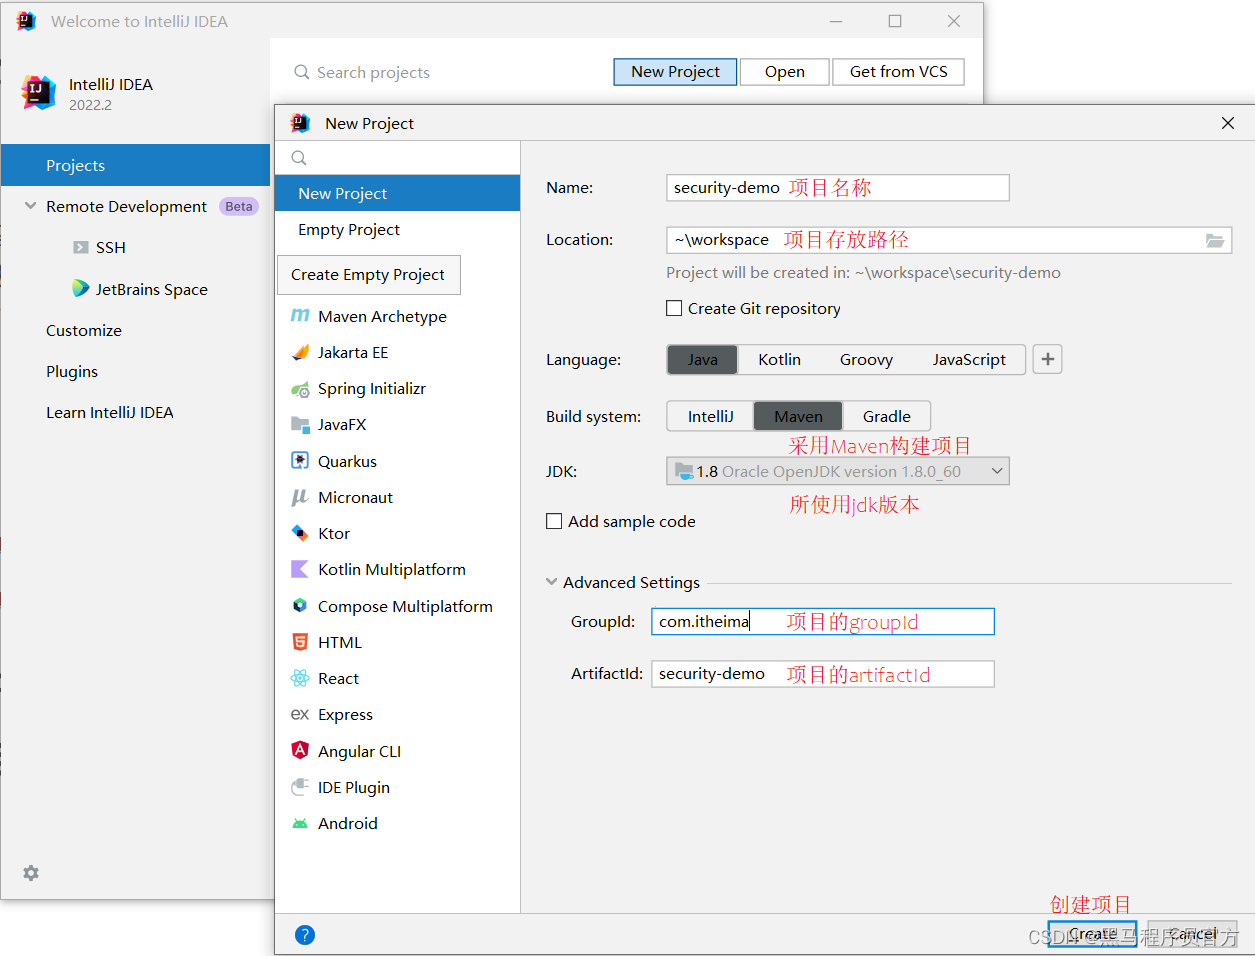Image resolution: width=1255 pixels, height=956 pixels.
Task: Open the Customize section
Action: [x=83, y=330]
